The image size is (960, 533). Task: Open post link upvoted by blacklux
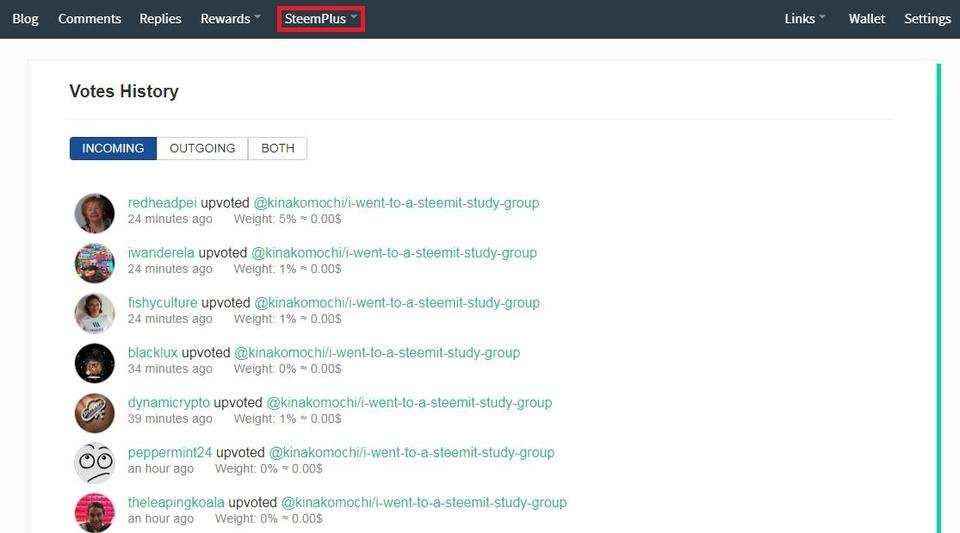point(377,352)
